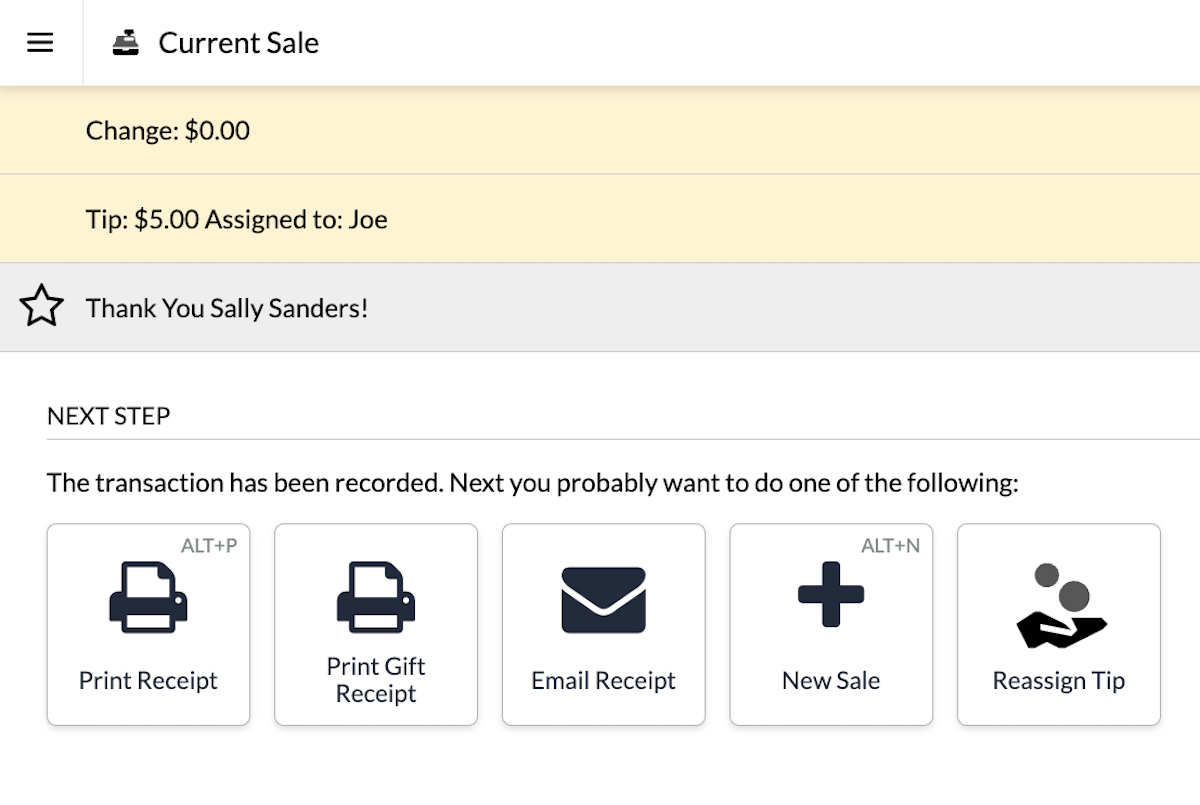Open the hamburger navigation menu
Screen dimensions: 1200x805
40,43
